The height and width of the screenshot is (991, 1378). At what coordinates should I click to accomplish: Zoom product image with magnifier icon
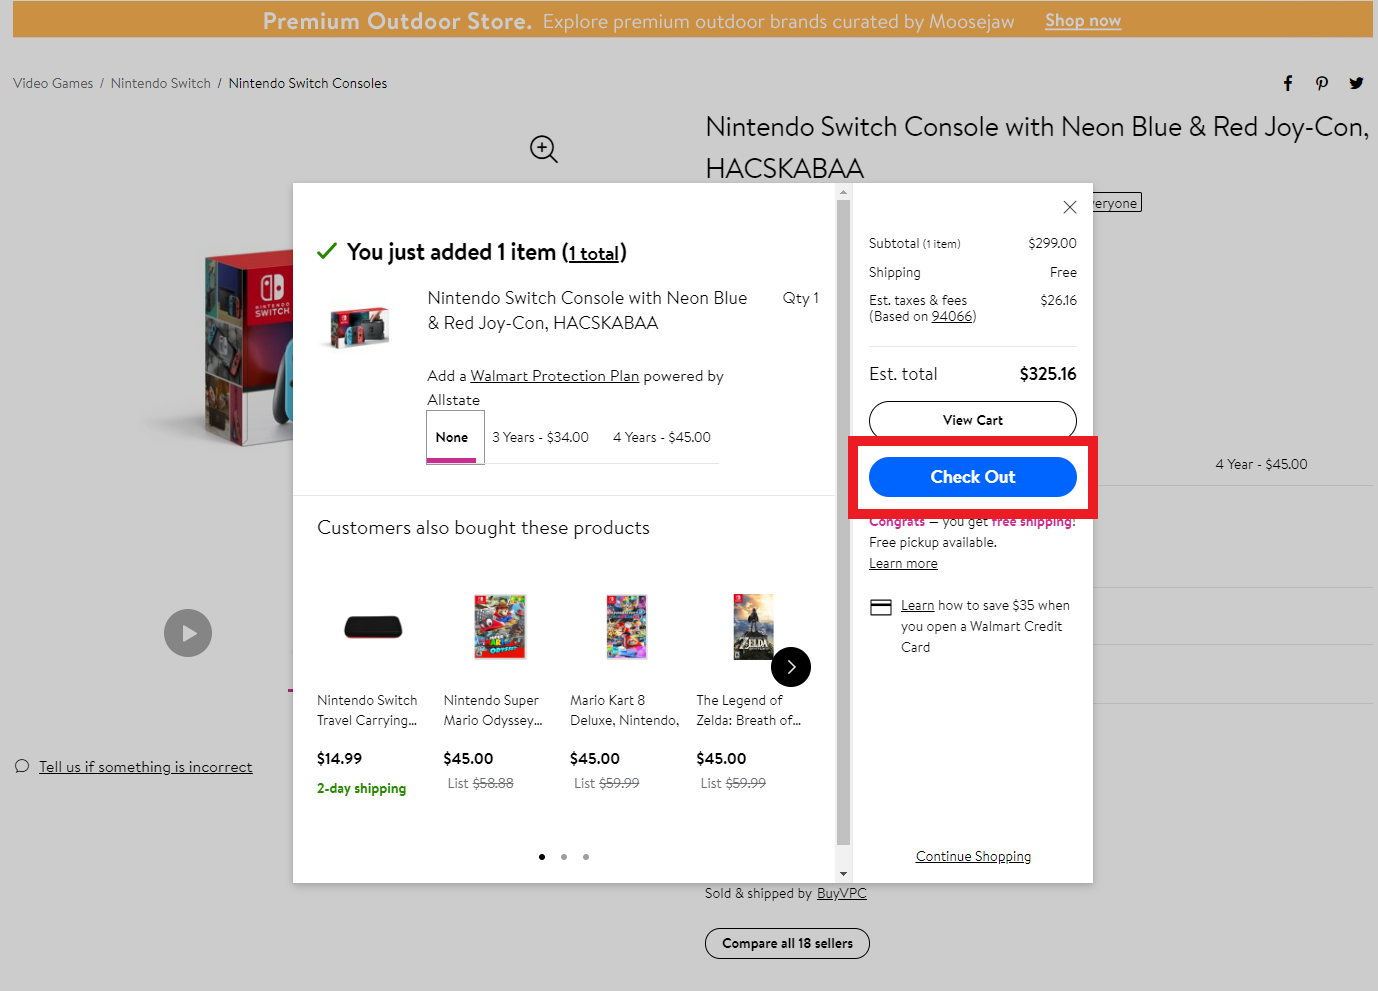(x=544, y=149)
